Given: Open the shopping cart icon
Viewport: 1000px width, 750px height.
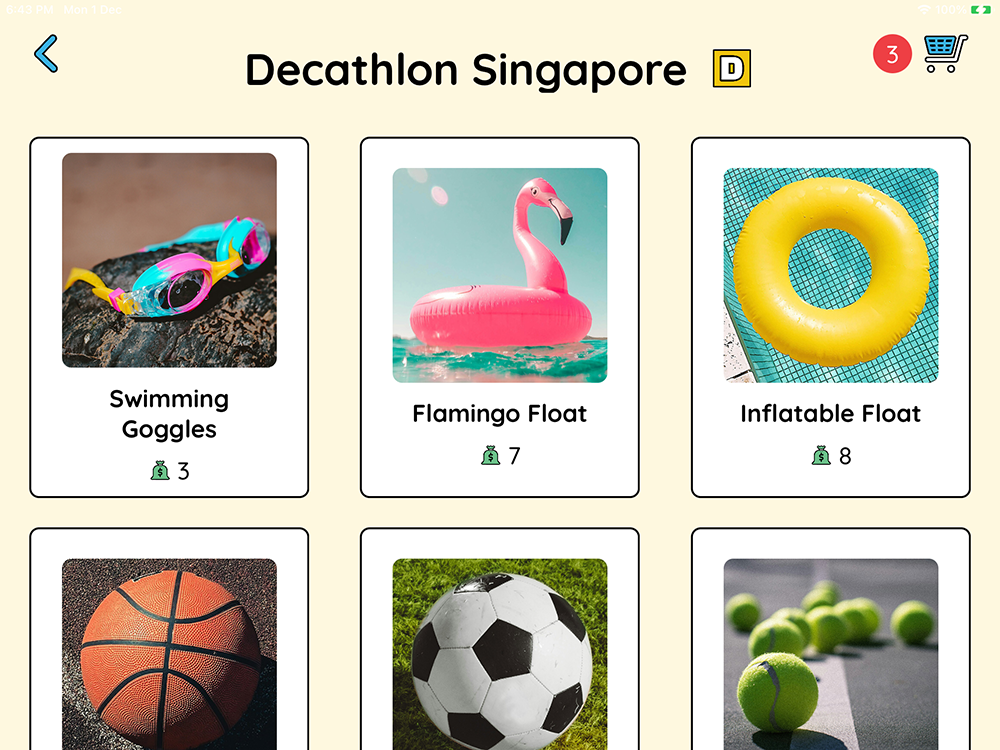Looking at the screenshot, I should (x=946, y=54).
